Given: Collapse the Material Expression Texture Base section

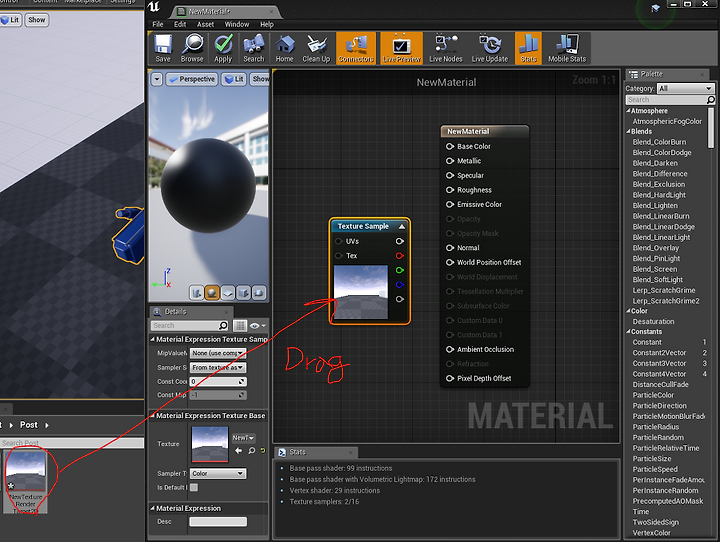Looking at the screenshot, I should (x=152, y=415).
